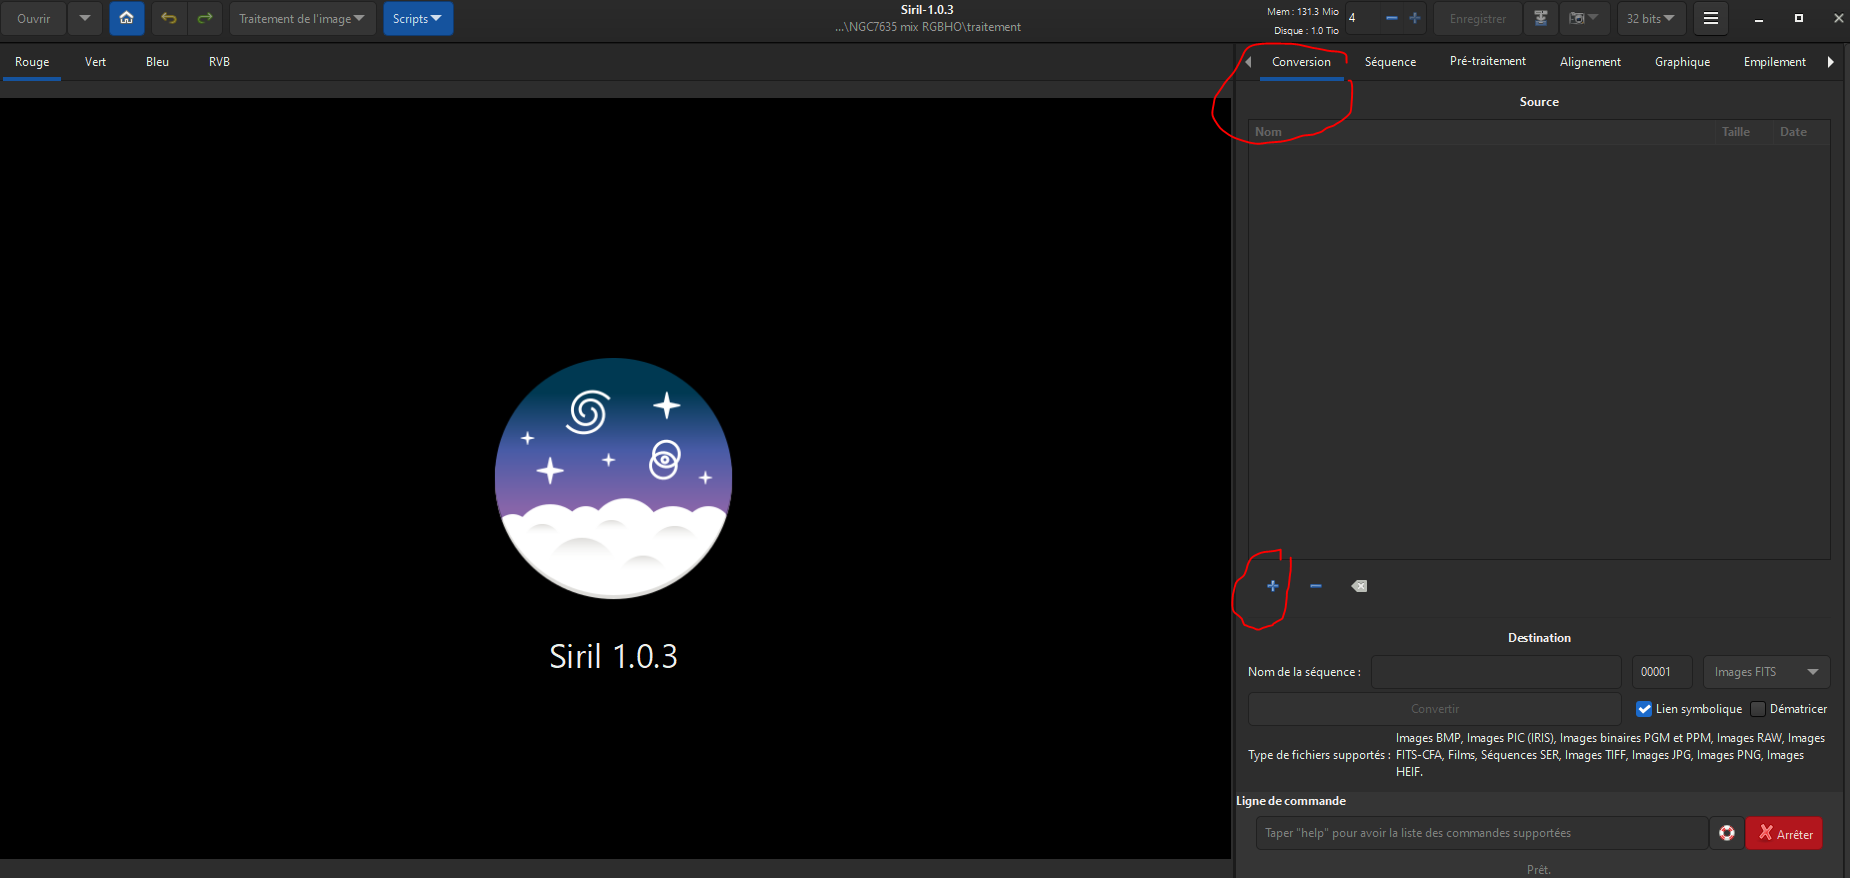Open the hamburger main menu
The width and height of the screenshot is (1850, 878).
(1711, 18)
